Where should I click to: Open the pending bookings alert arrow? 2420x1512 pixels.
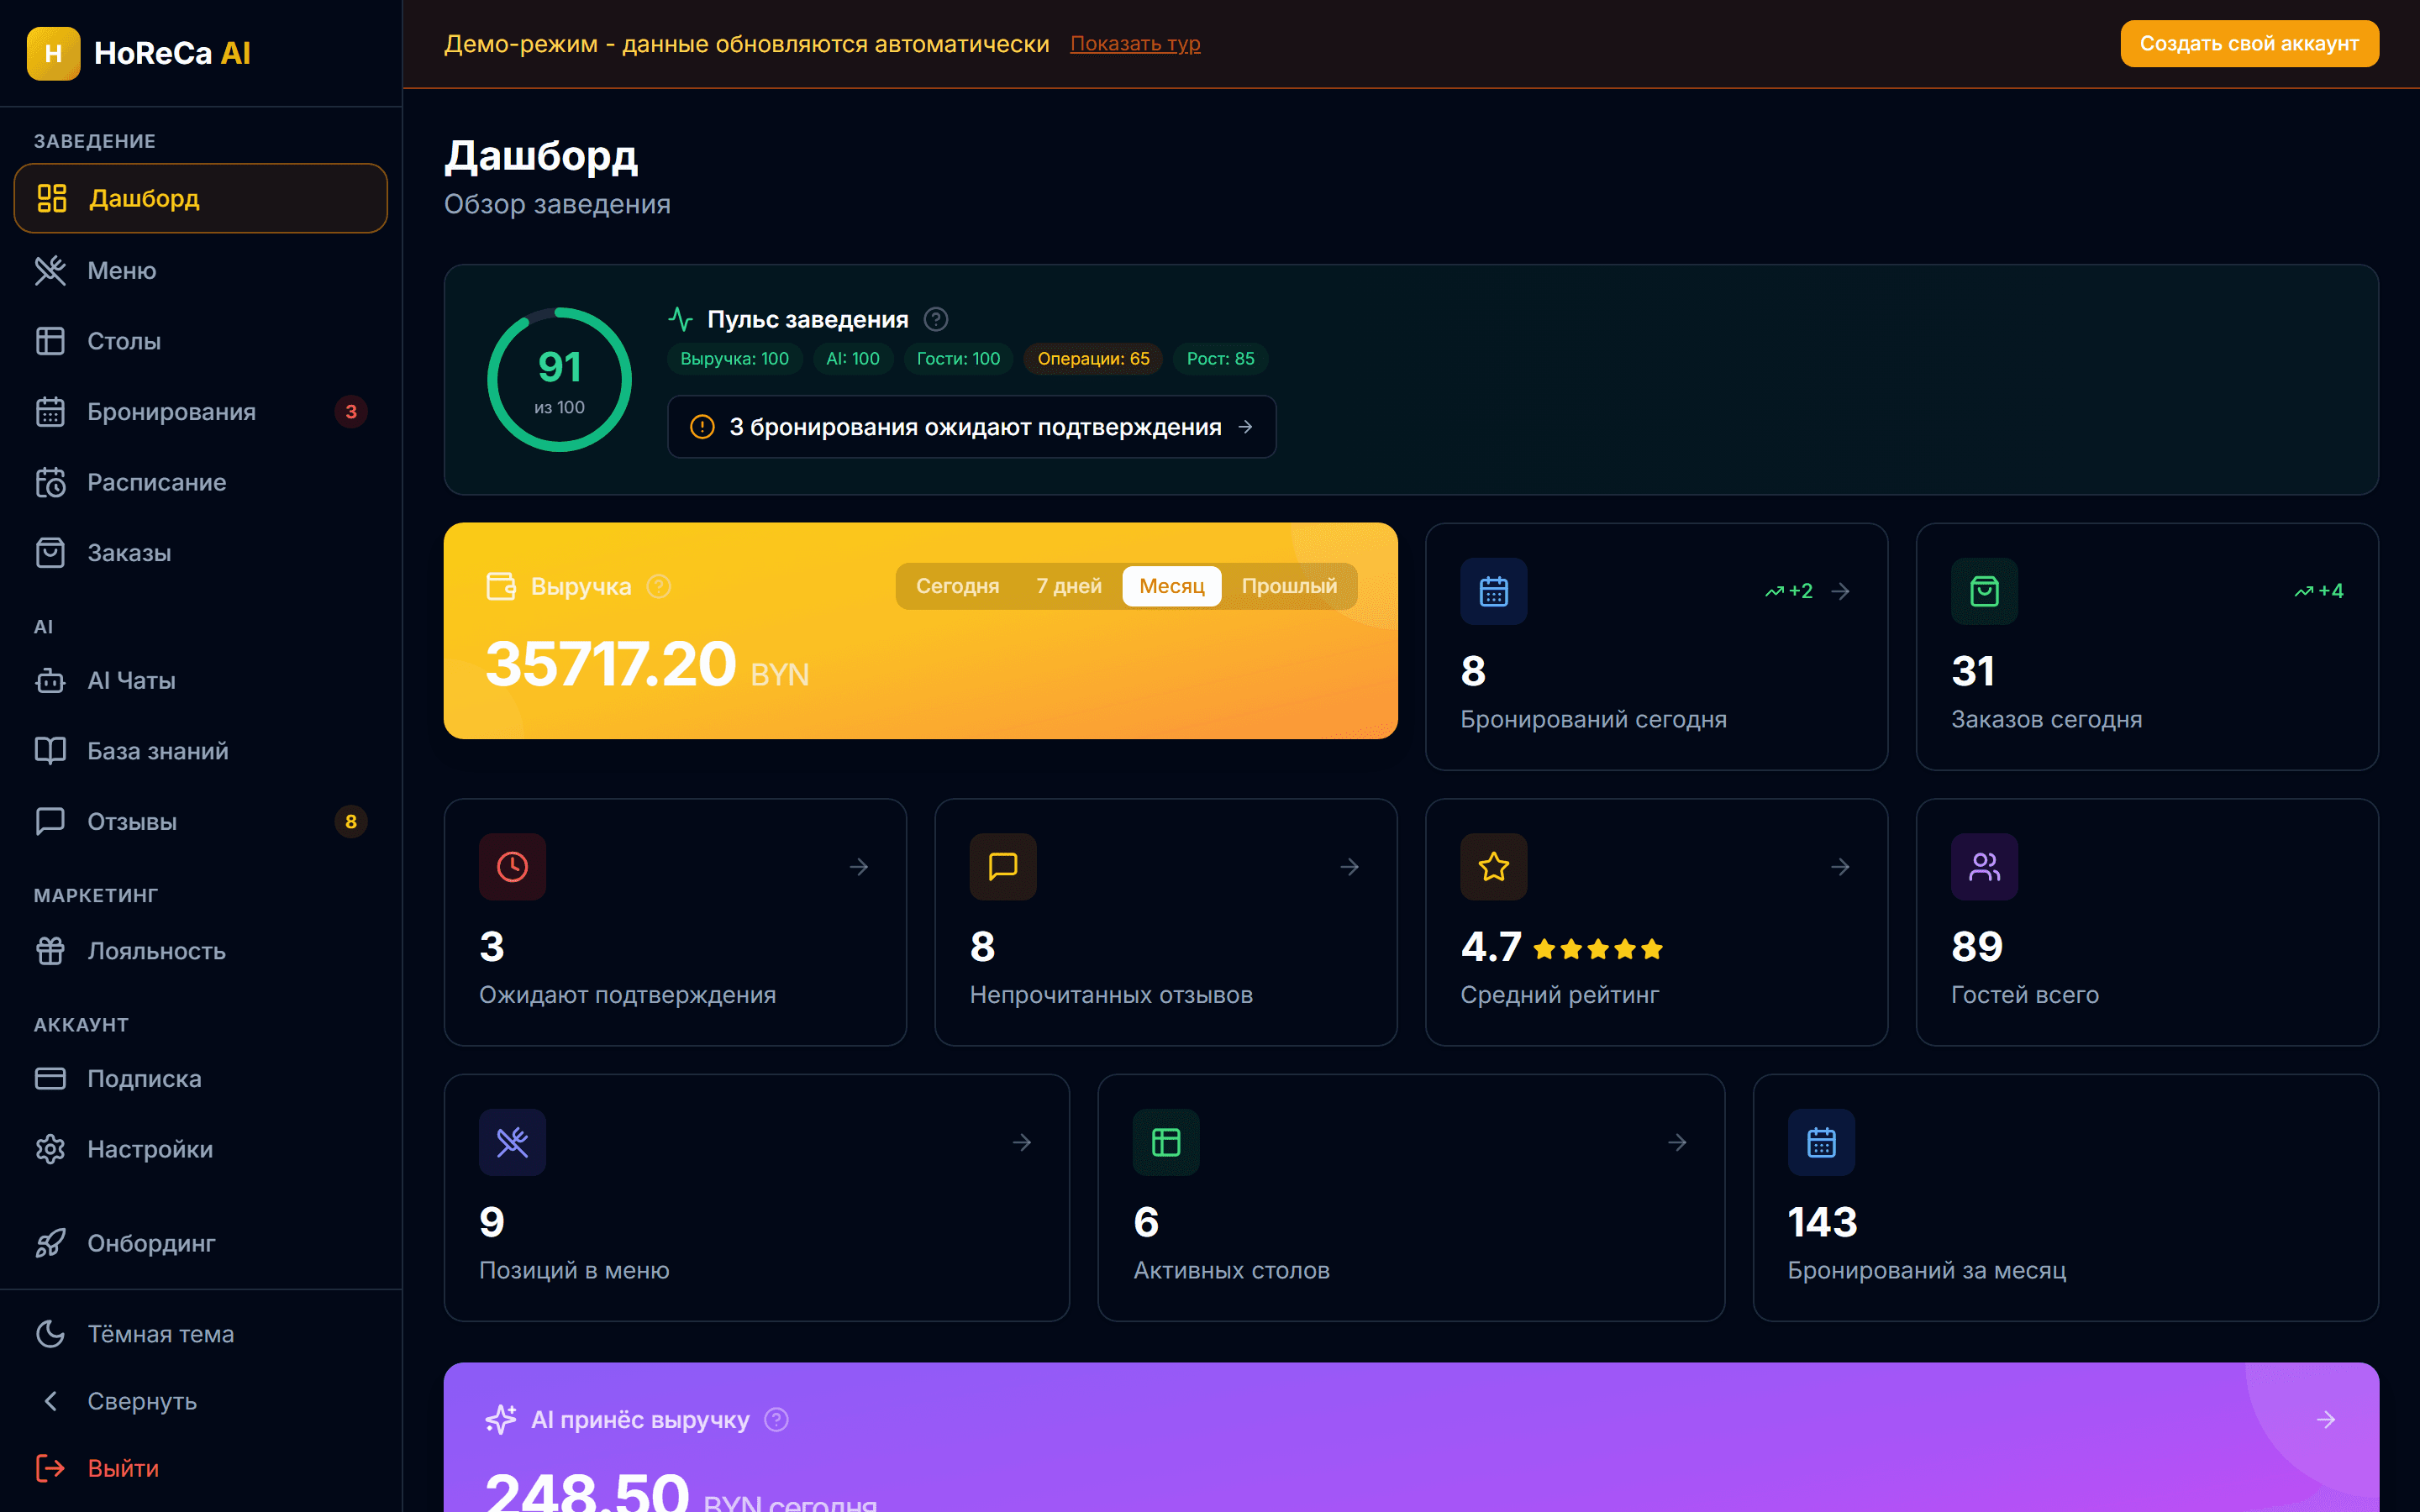point(1245,427)
